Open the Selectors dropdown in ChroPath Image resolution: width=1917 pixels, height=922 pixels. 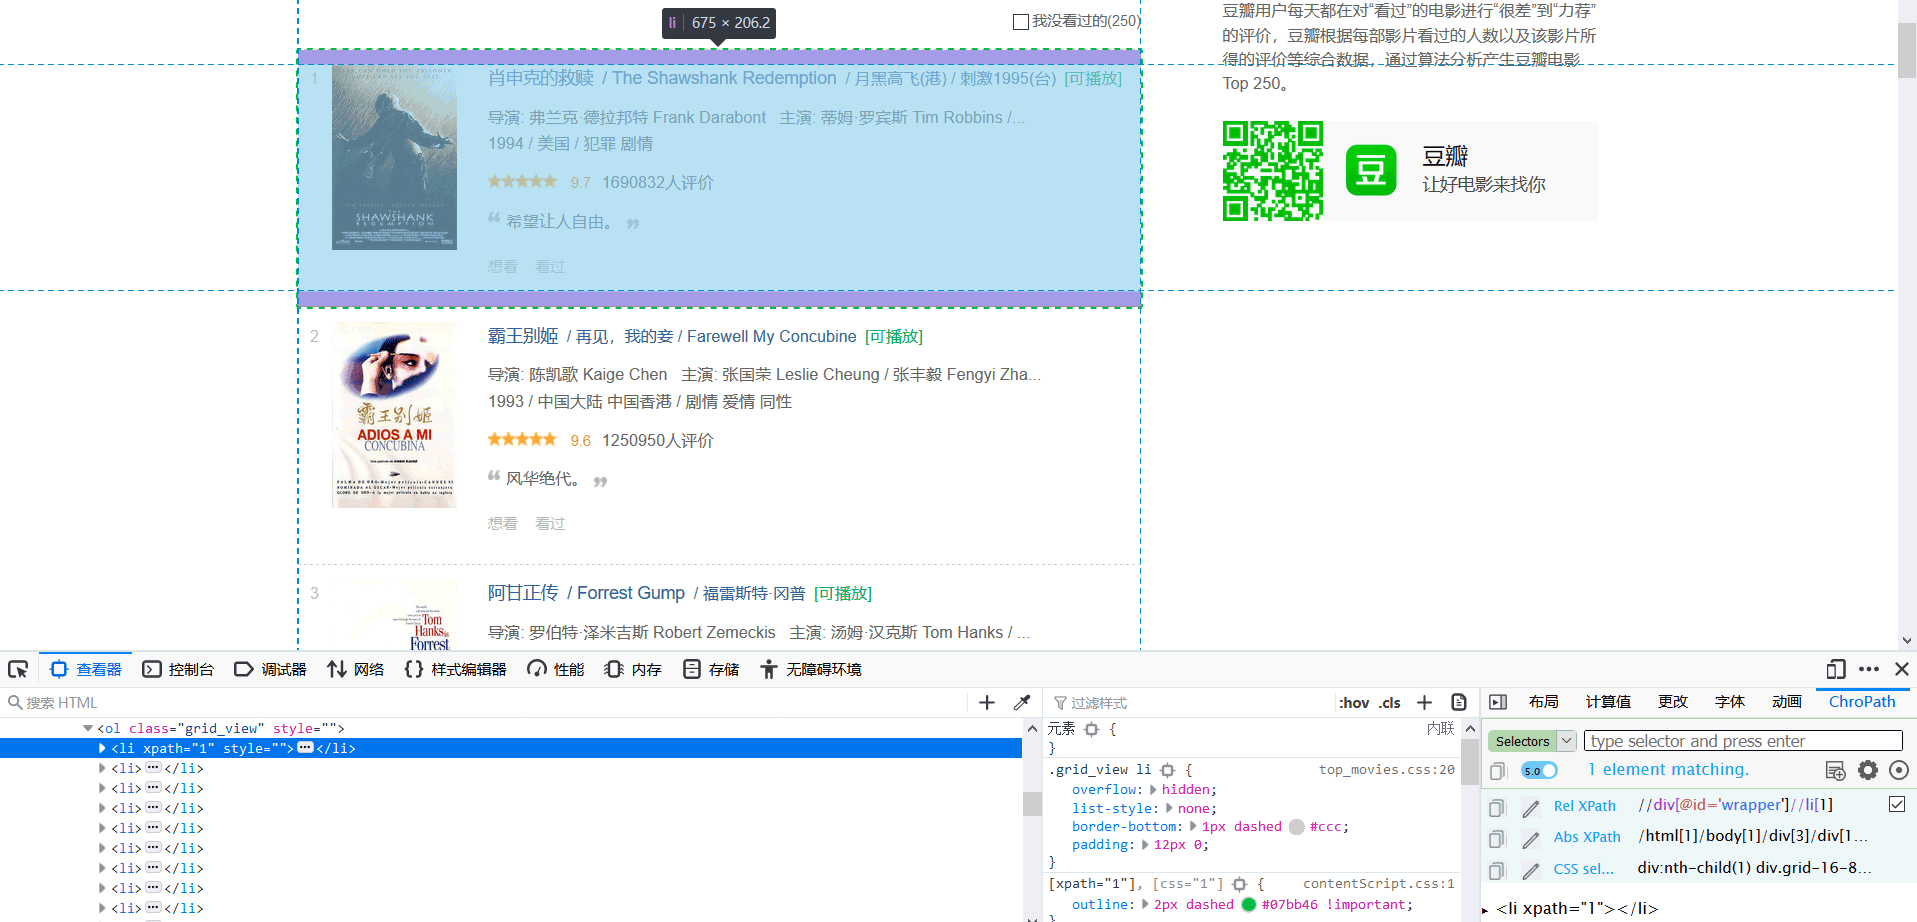(x=1565, y=740)
